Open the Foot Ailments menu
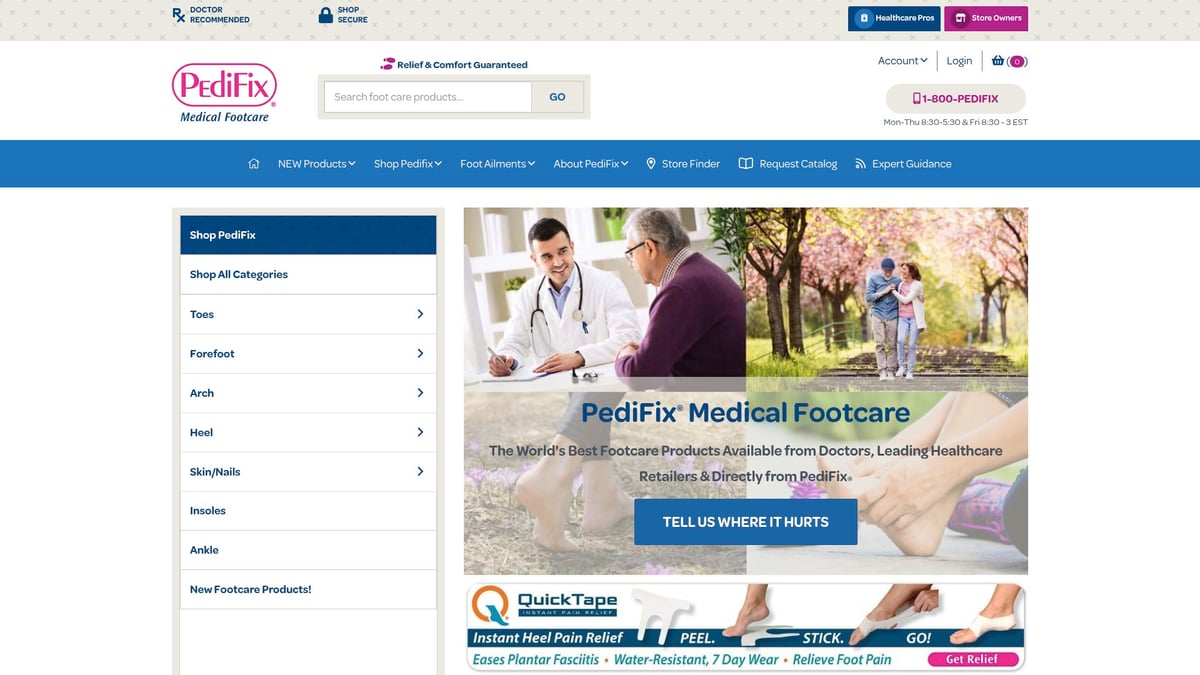The width and height of the screenshot is (1200, 675). 497,164
